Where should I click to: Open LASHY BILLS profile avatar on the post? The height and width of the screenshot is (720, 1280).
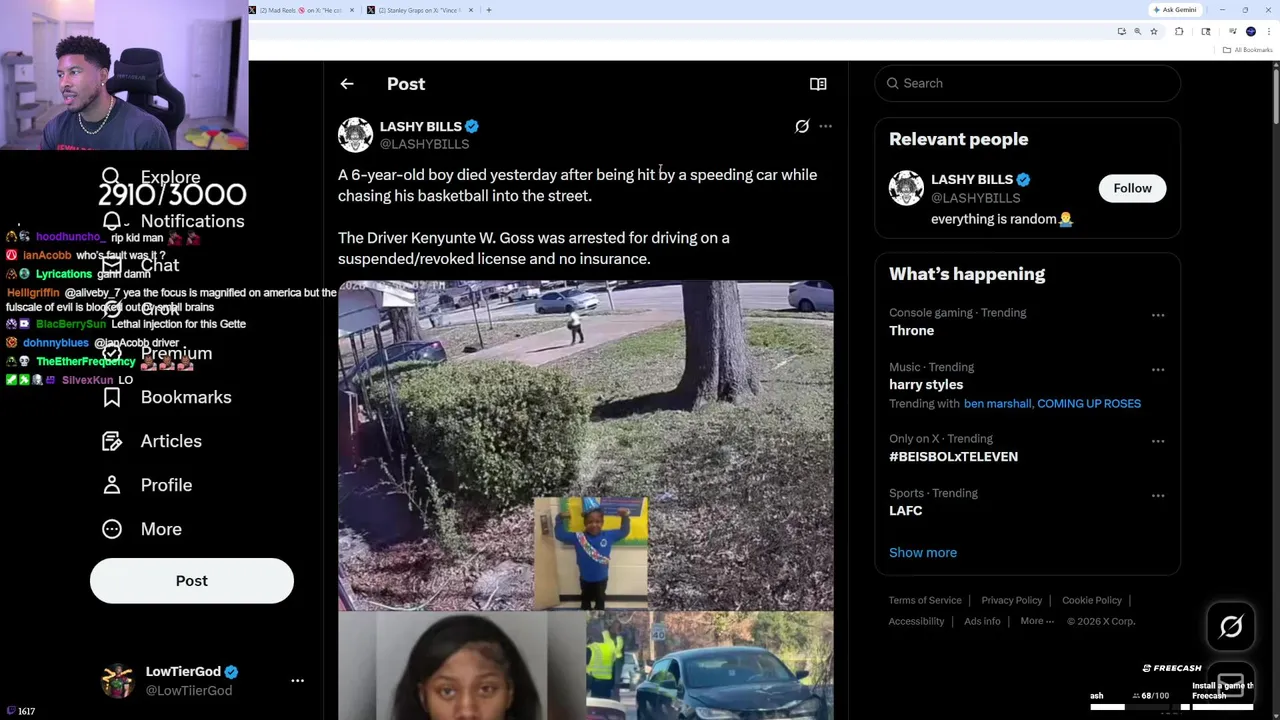point(355,135)
